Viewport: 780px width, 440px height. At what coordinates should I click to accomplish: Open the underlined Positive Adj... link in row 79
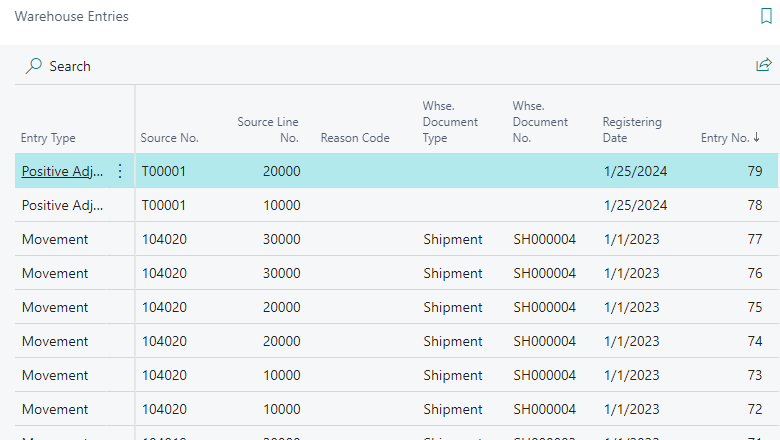pyautogui.click(x=62, y=171)
